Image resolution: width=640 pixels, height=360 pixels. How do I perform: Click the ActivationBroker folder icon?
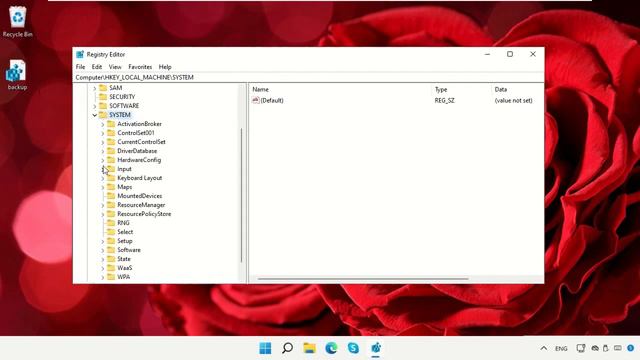click(x=111, y=124)
